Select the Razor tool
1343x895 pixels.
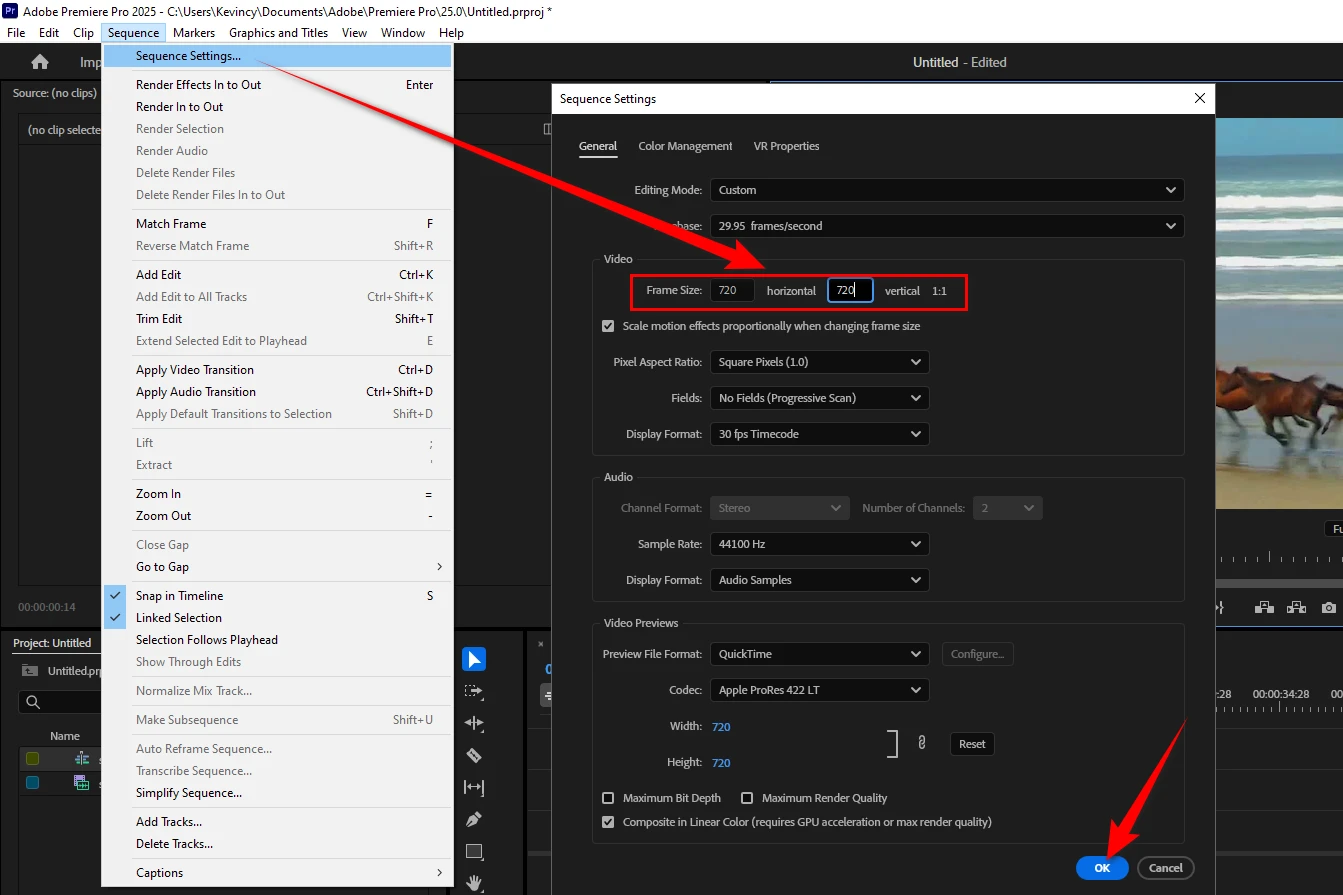474,755
